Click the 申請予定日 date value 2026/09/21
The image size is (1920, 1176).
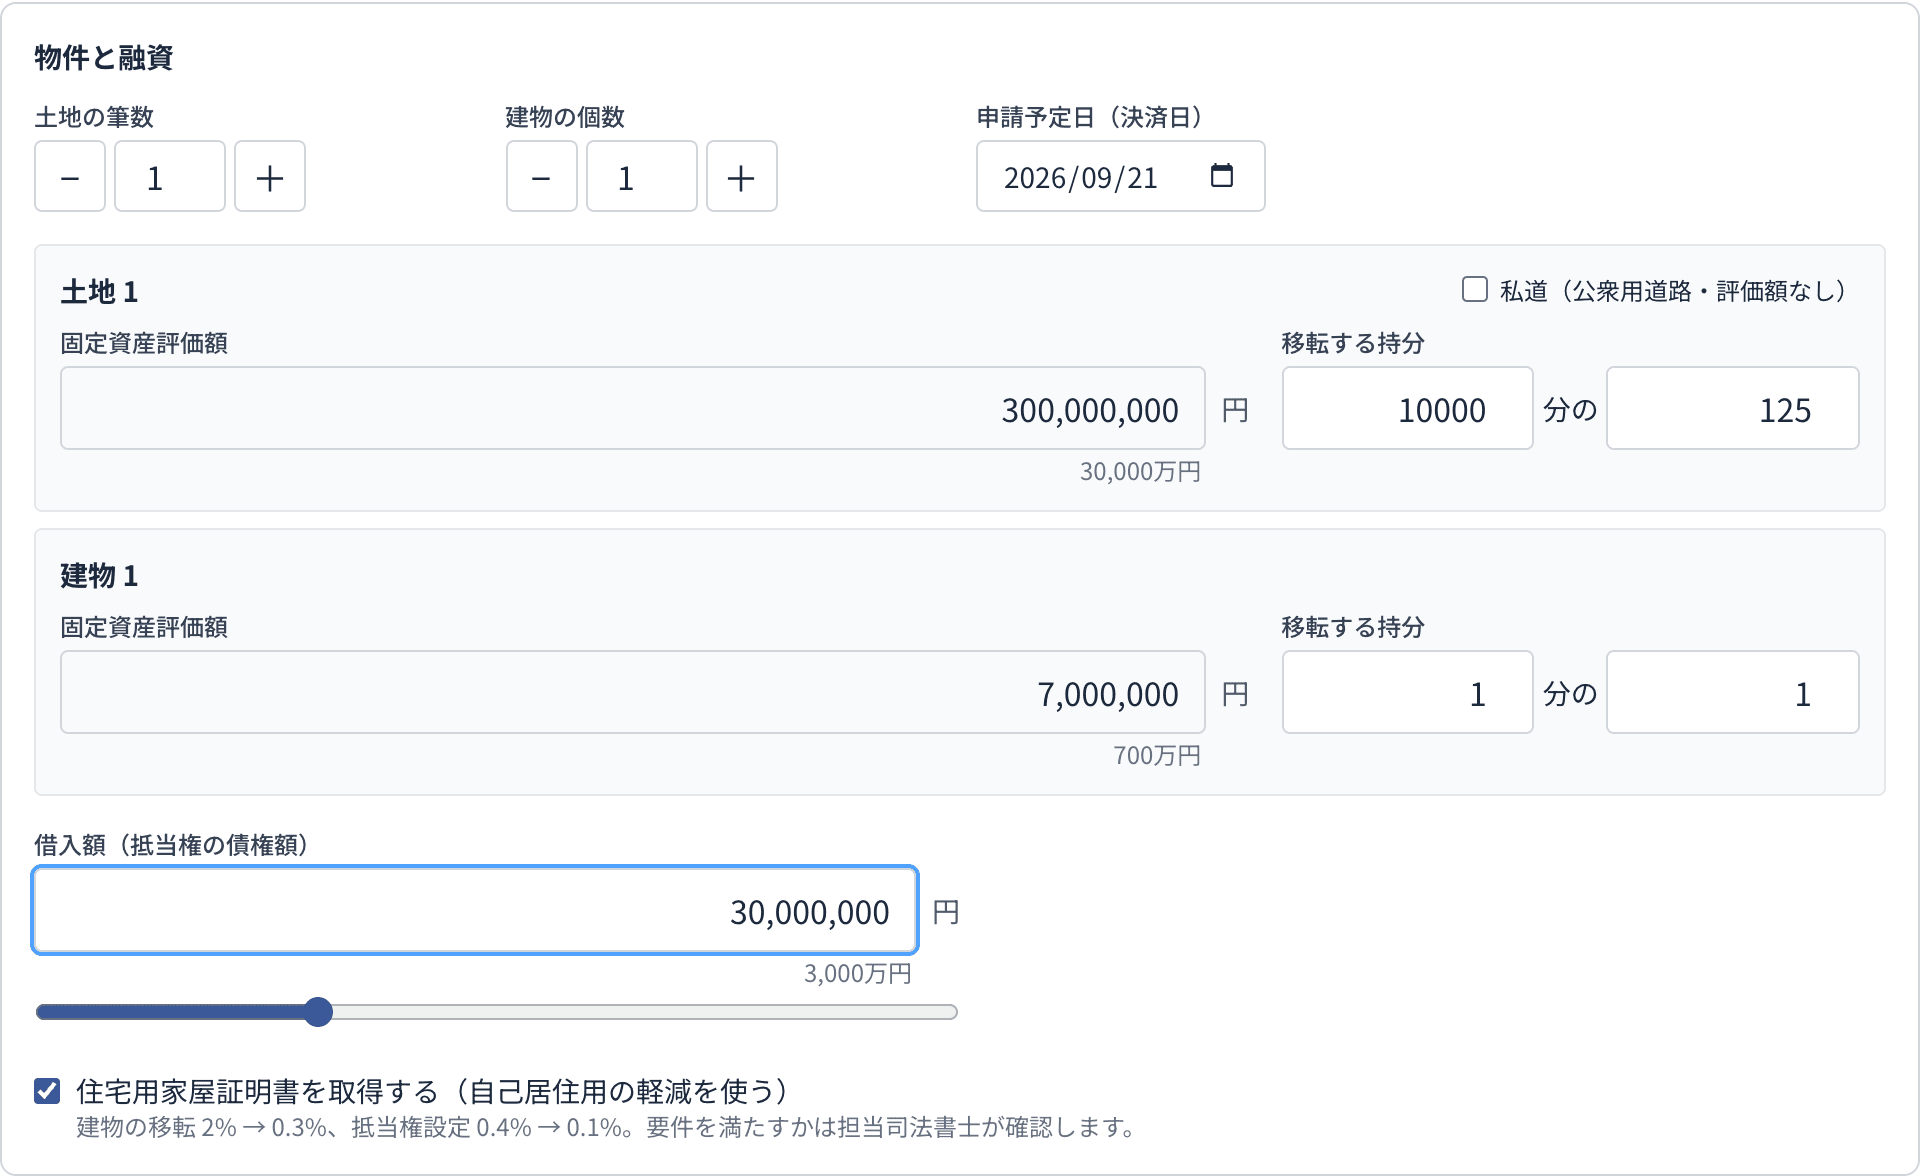(x=1080, y=178)
